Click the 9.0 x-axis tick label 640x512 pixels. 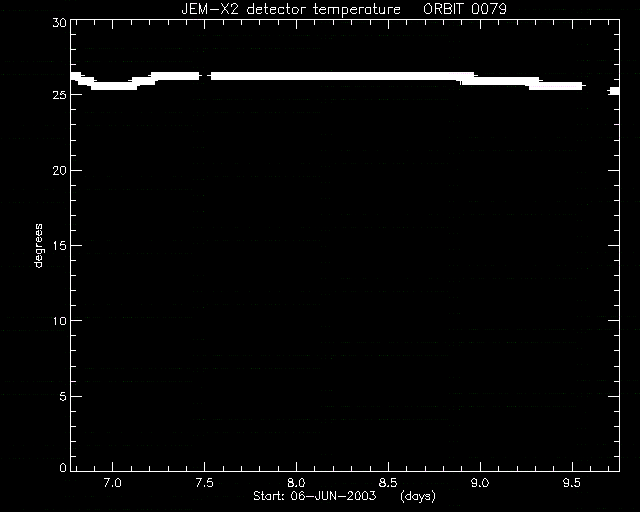(480, 483)
